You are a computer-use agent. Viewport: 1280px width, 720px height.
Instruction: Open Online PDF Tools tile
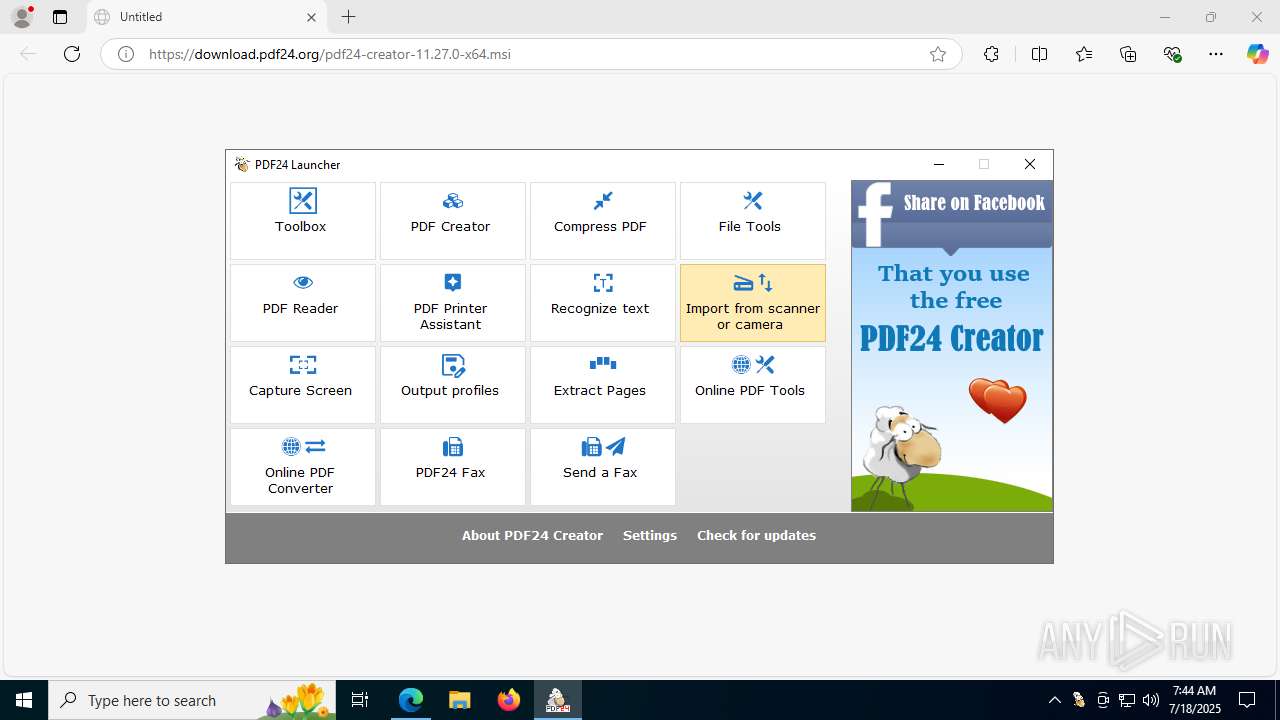click(x=753, y=385)
